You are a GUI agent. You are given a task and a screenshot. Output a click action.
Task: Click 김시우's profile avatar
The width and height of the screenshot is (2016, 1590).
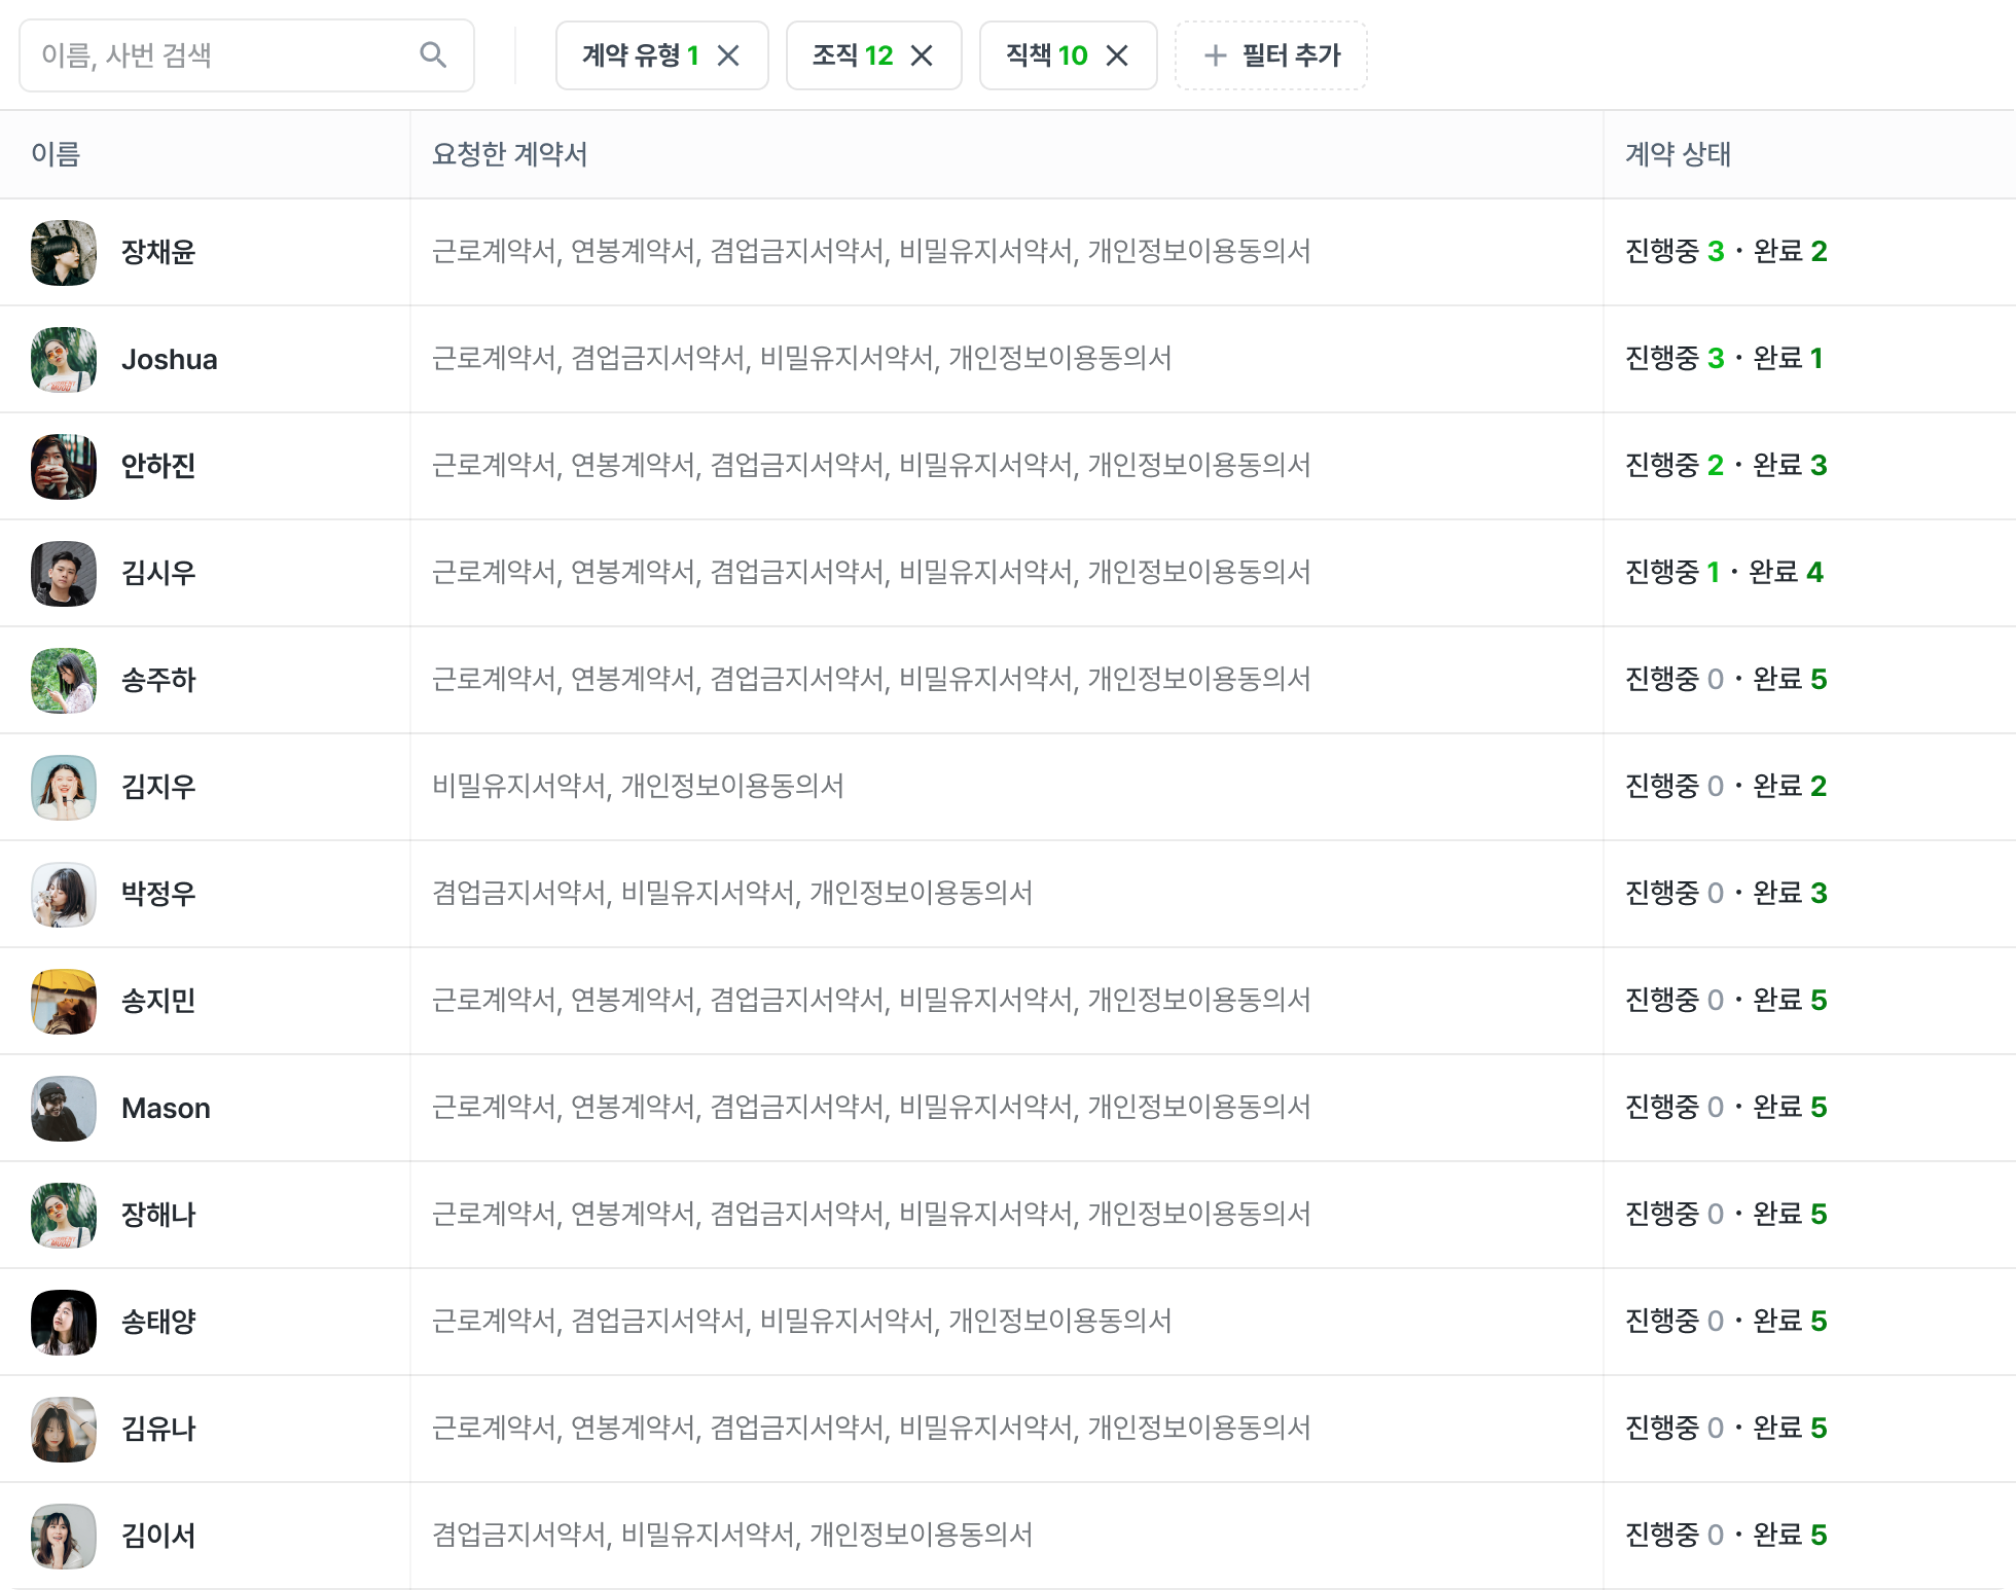pos(64,573)
